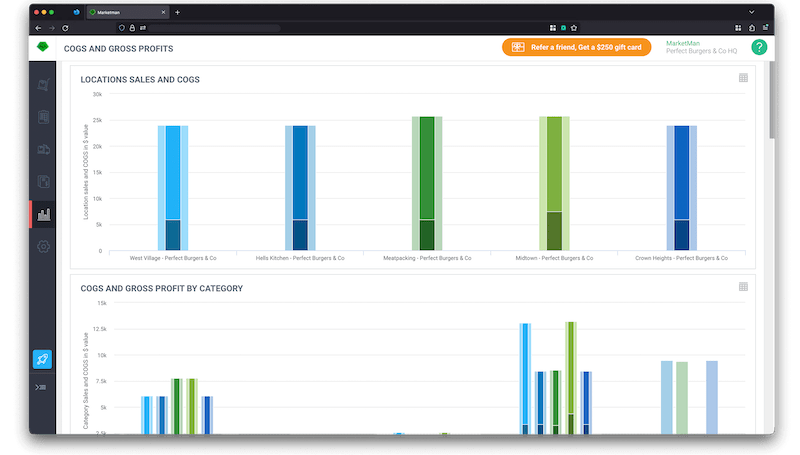Expand the collapsed sidebar menu arrow
The width and height of the screenshot is (800, 455).
click(41, 388)
